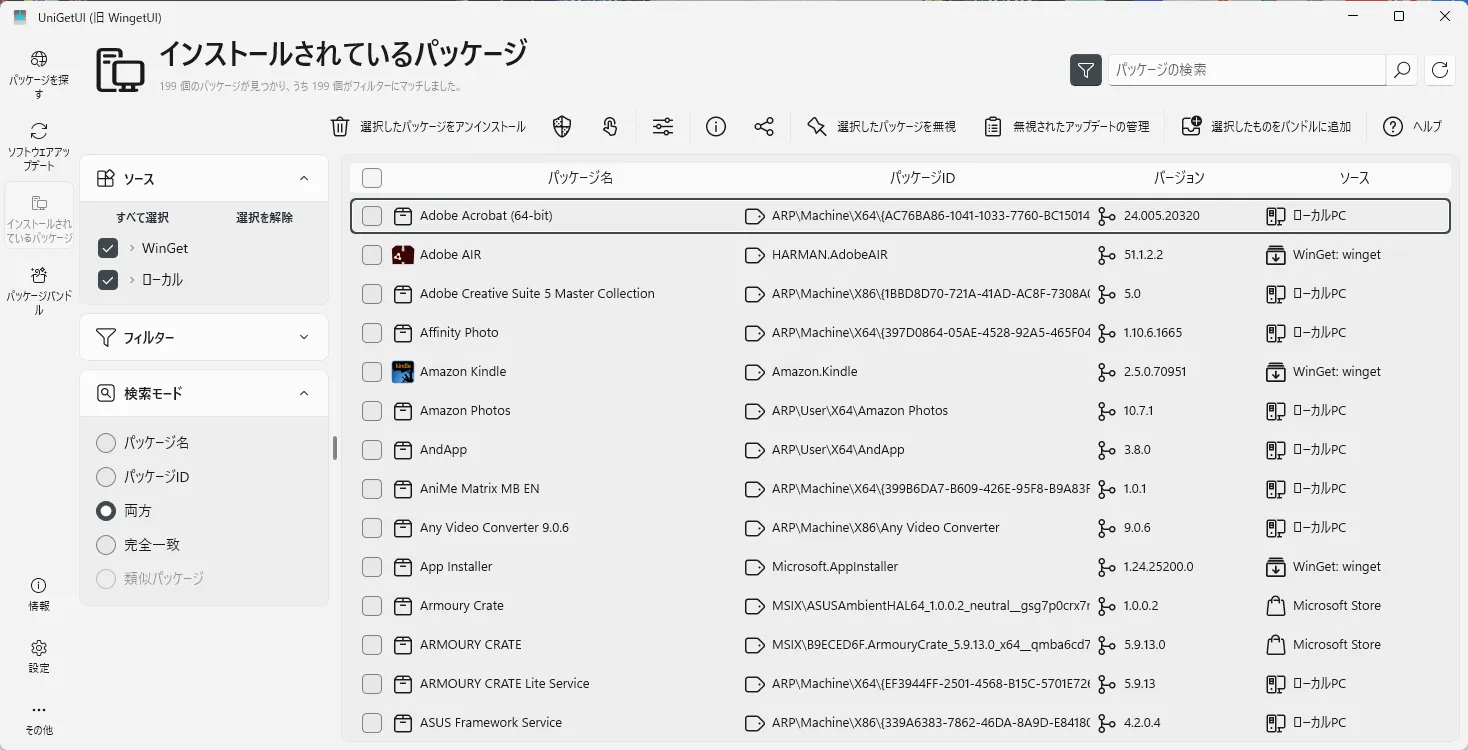
Task: Sort by ソース column header
Action: (1355, 178)
